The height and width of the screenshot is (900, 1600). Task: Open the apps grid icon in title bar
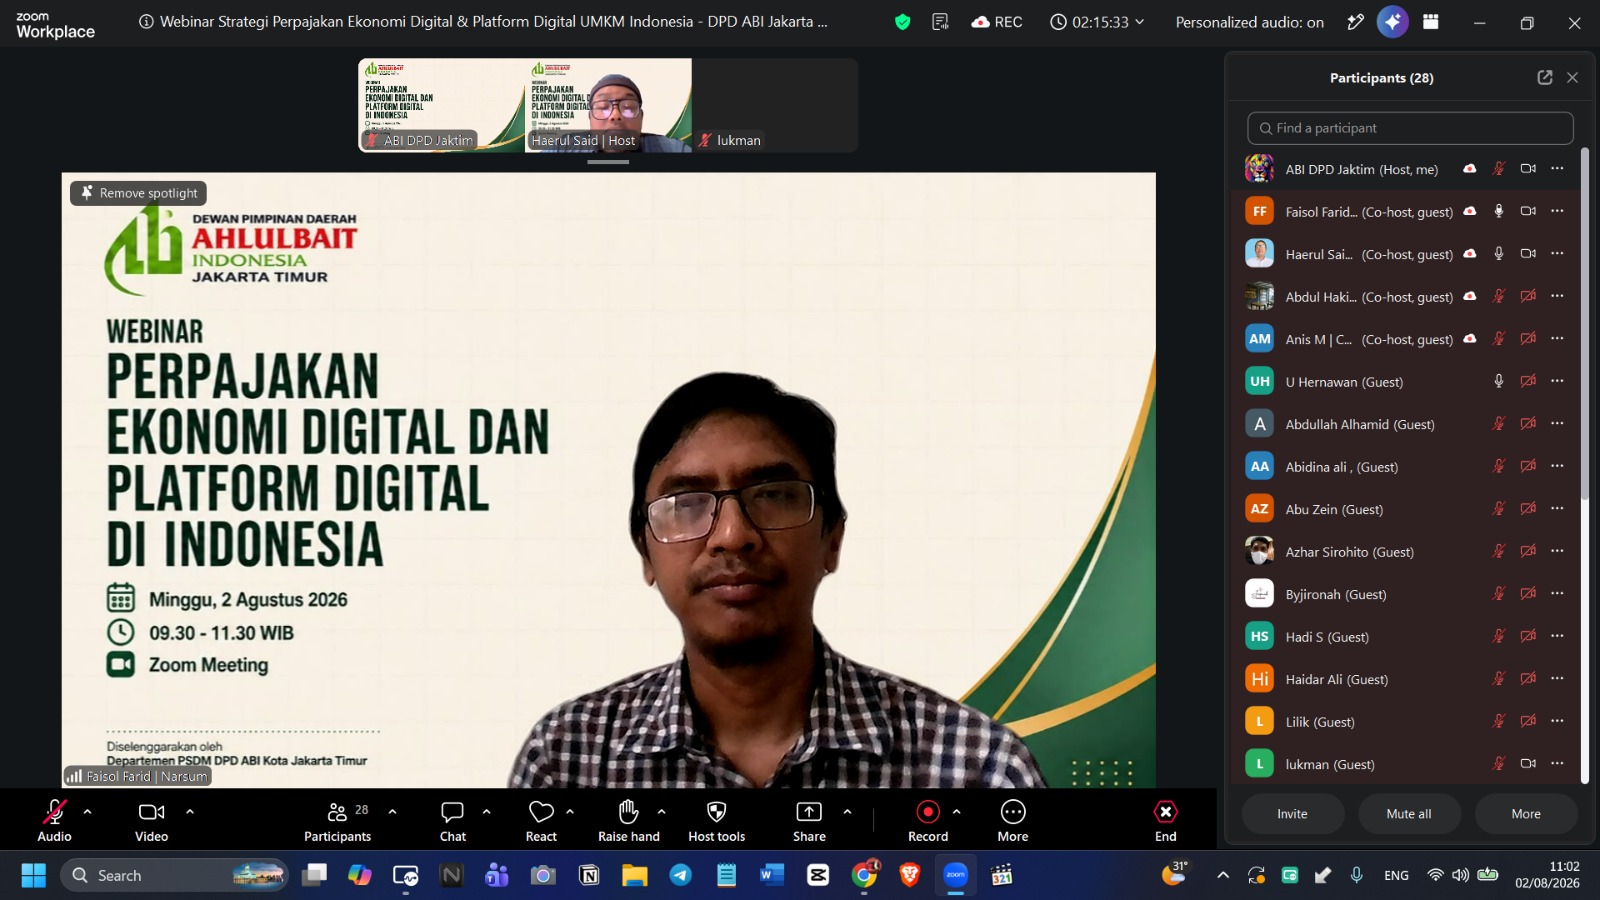click(1431, 22)
